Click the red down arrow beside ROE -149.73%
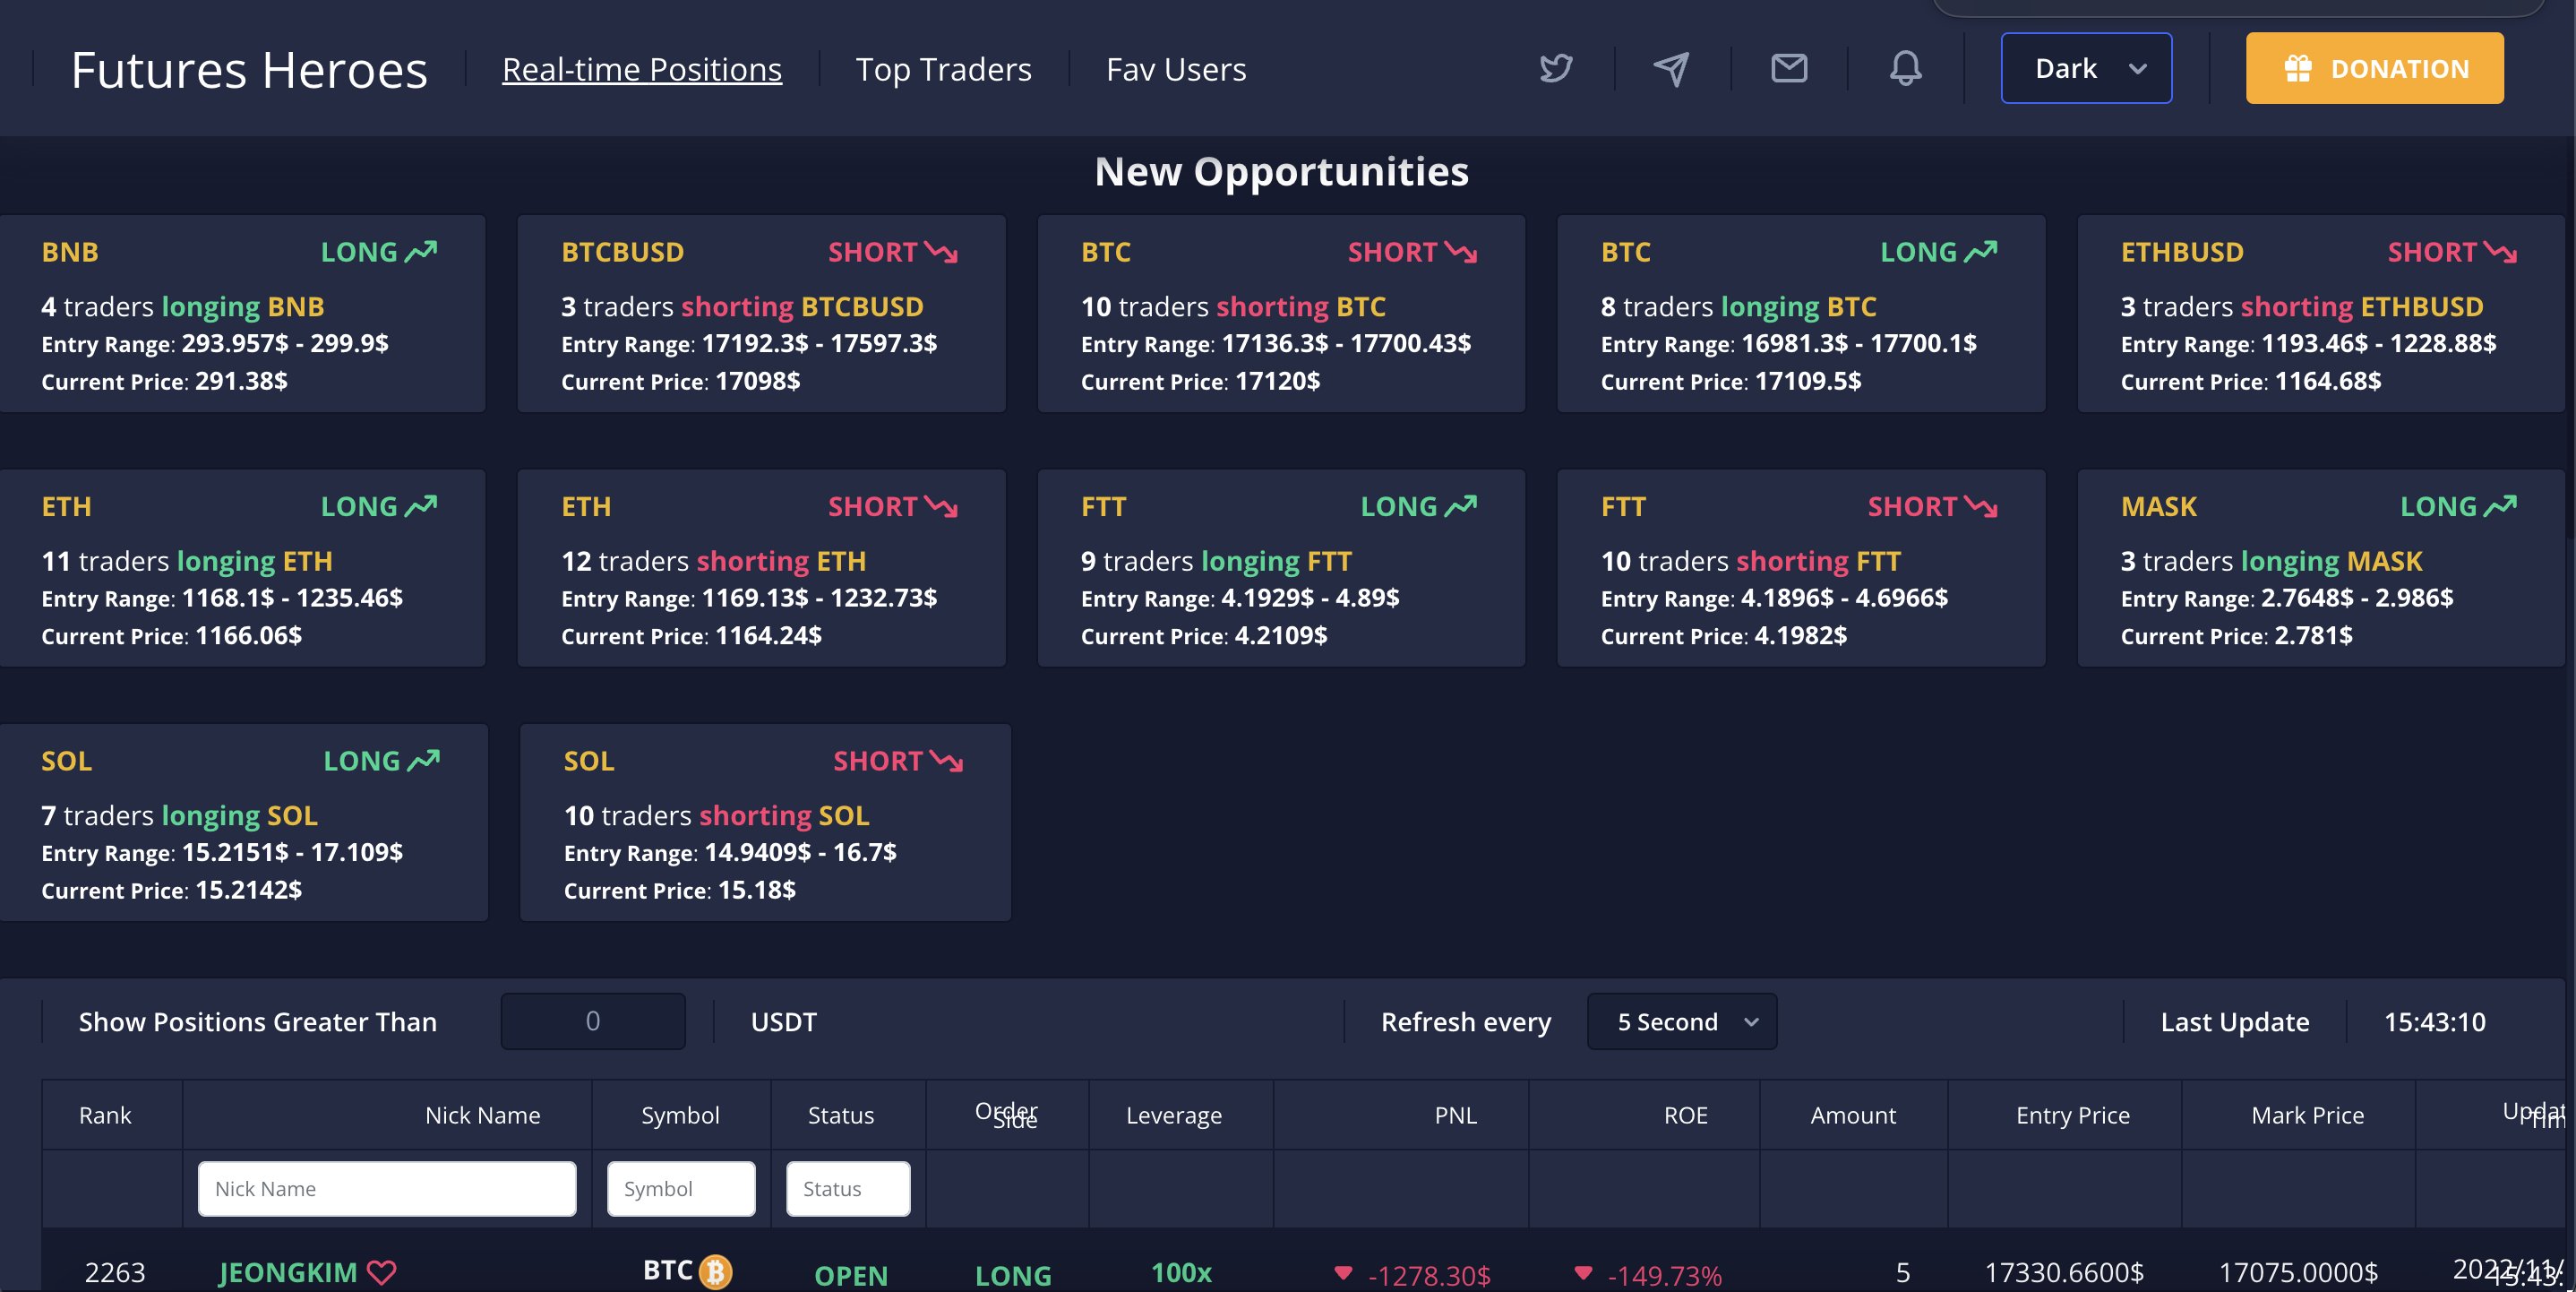Screen dimensions: 2576x1292 pyautogui.click(x=1583, y=1273)
